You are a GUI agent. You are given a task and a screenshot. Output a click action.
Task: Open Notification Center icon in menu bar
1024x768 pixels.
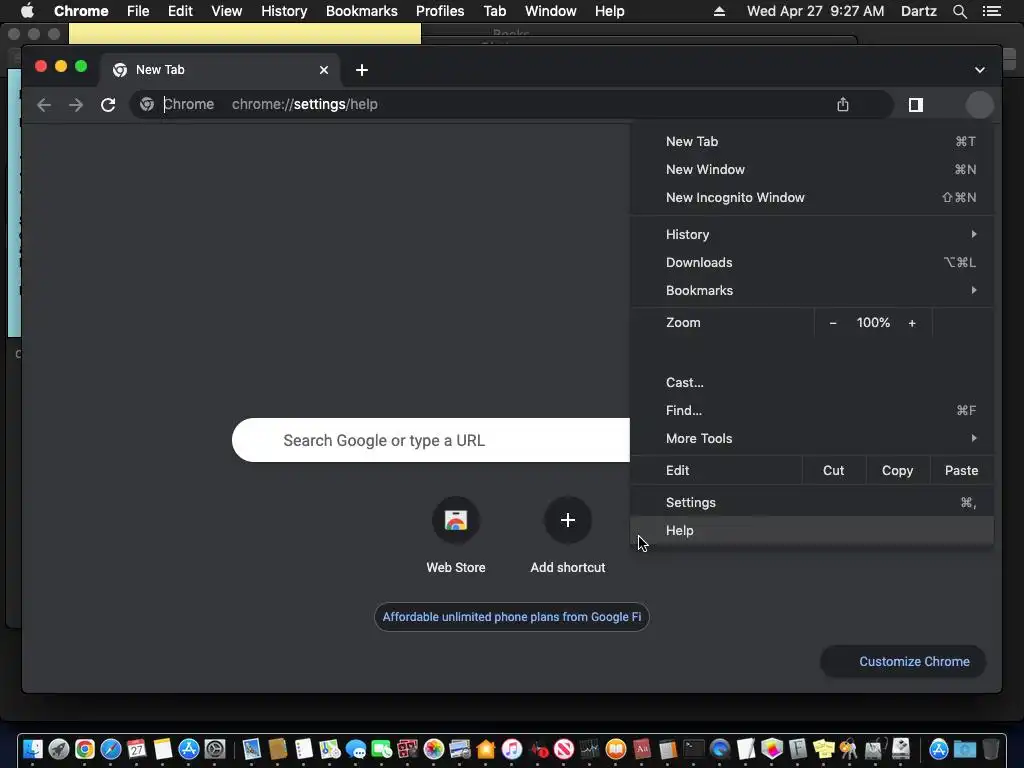[991, 11]
